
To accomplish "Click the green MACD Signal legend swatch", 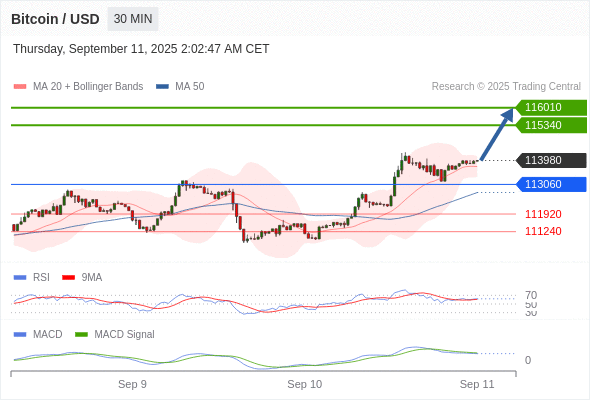I will tap(81, 335).
